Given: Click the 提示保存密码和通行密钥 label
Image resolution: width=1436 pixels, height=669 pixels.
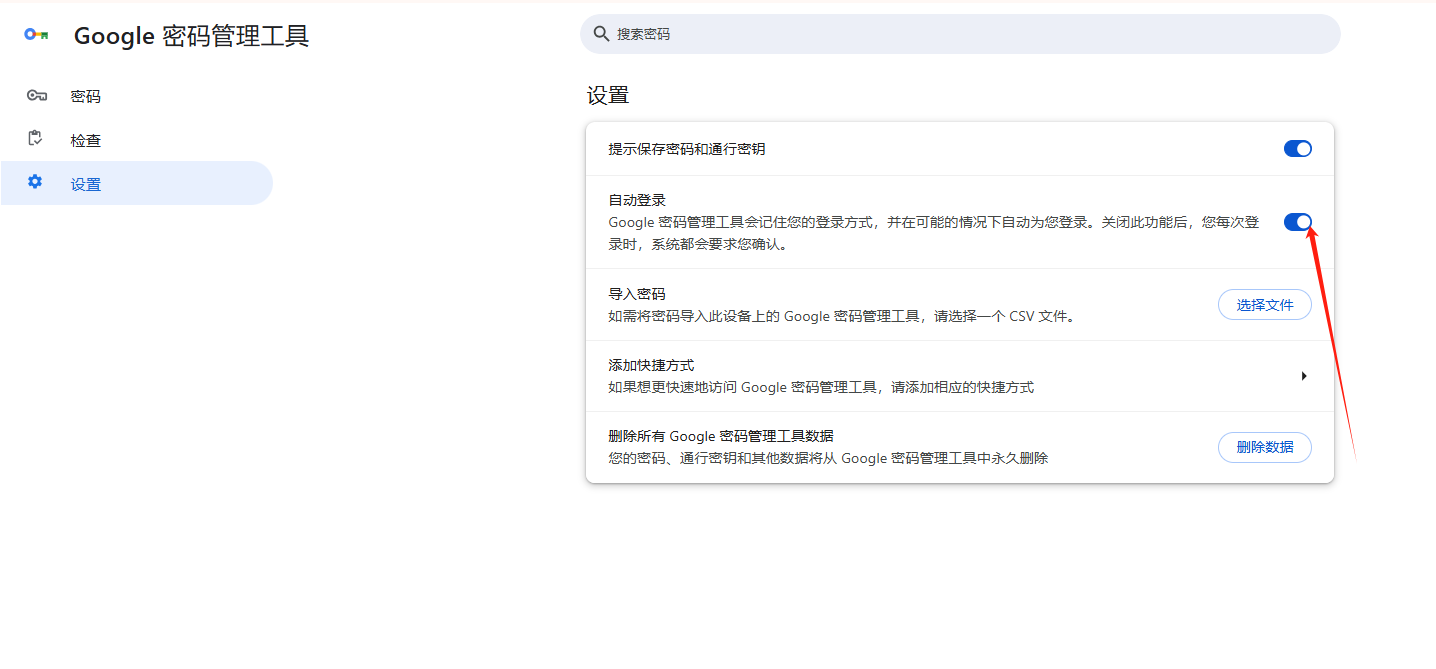Looking at the screenshot, I should coord(687,149).
